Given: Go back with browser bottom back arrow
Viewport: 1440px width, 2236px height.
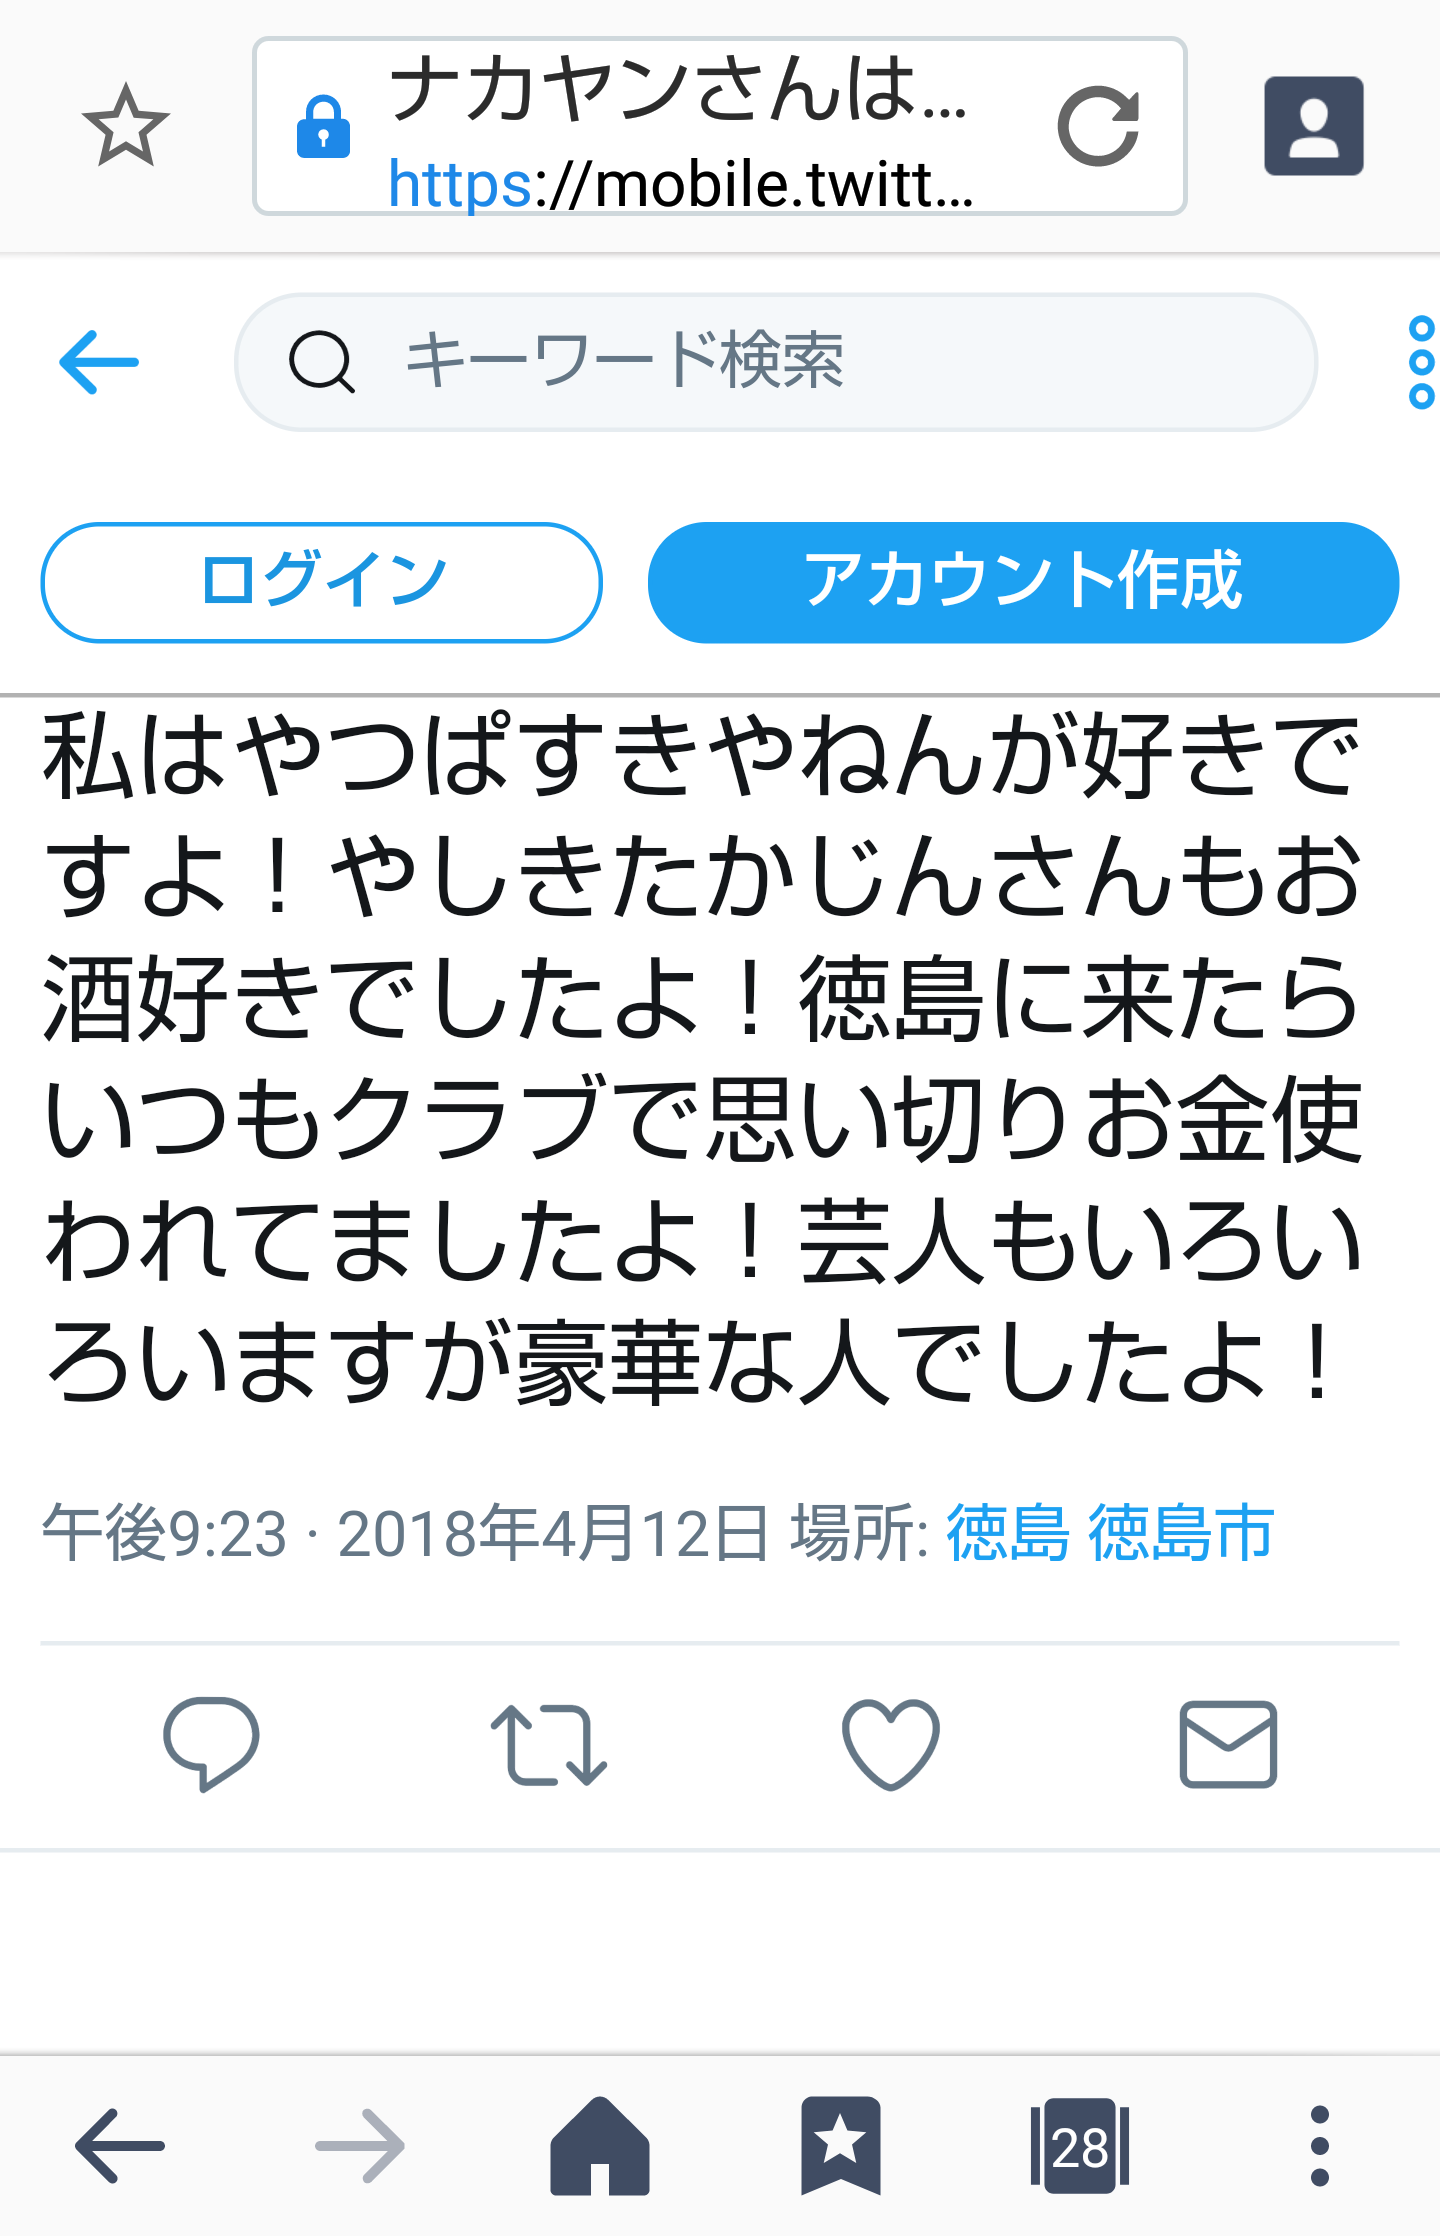Looking at the screenshot, I should click(x=120, y=2146).
